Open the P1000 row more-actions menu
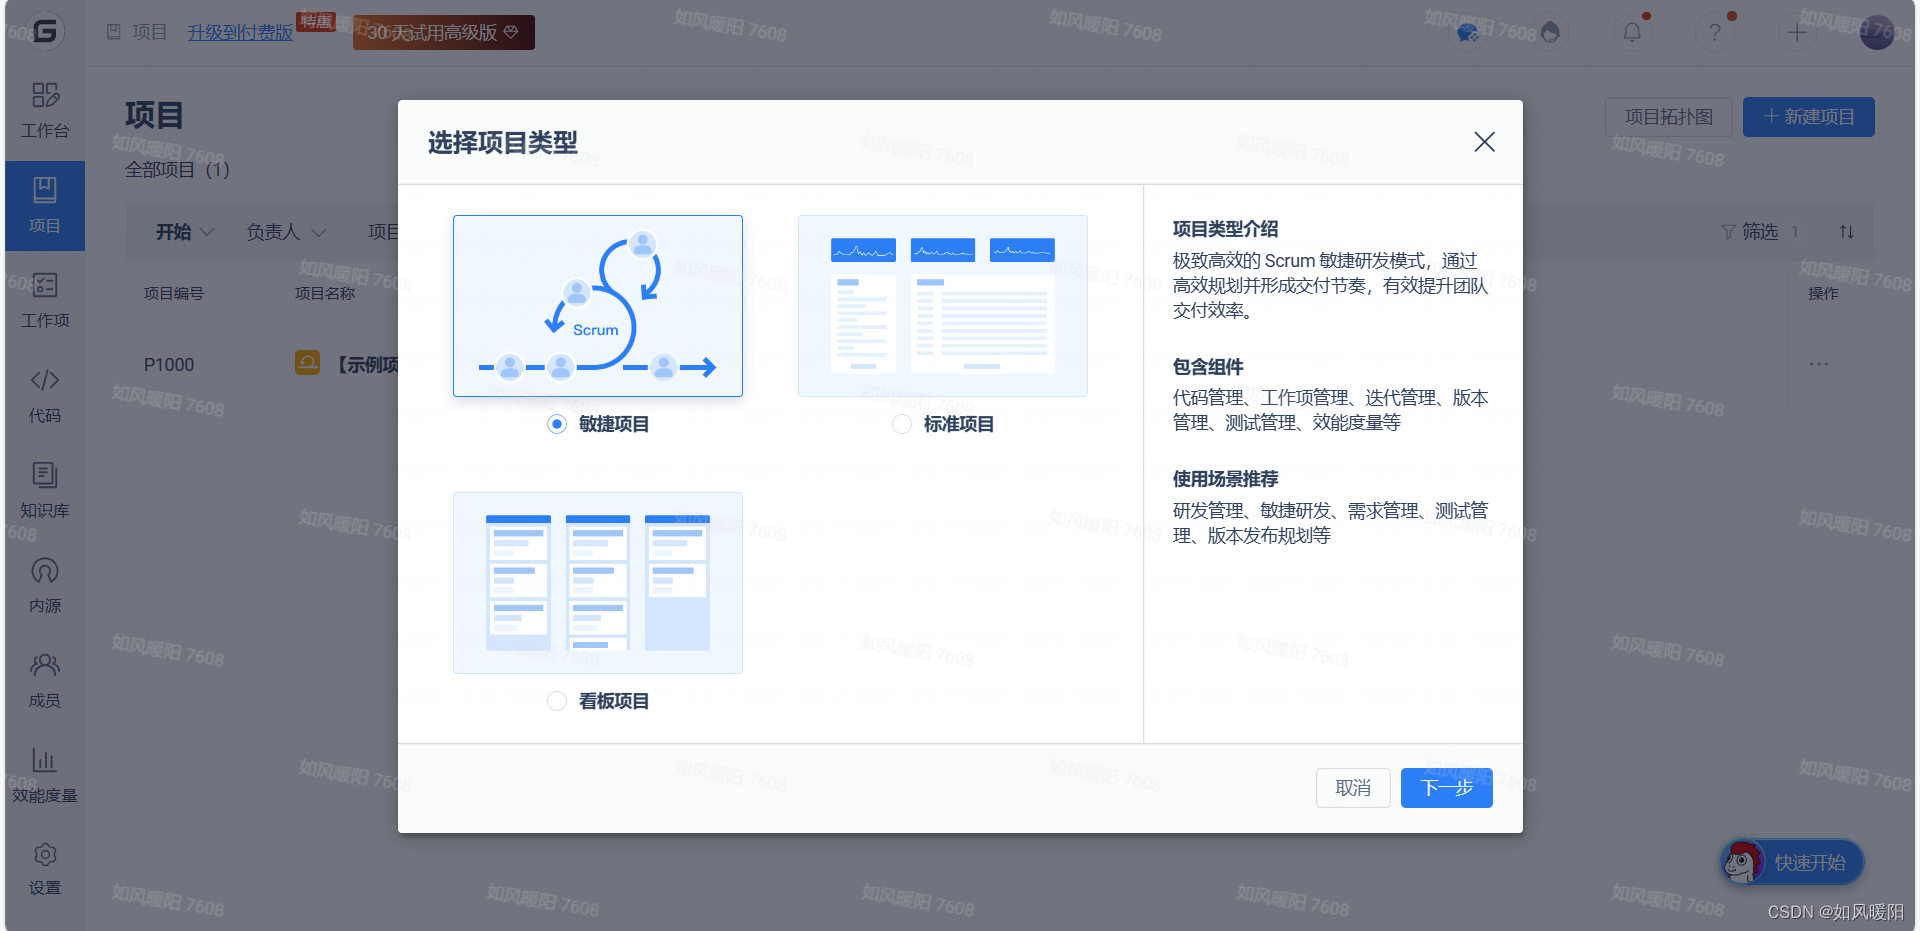The image size is (1920, 931). [1819, 364]
